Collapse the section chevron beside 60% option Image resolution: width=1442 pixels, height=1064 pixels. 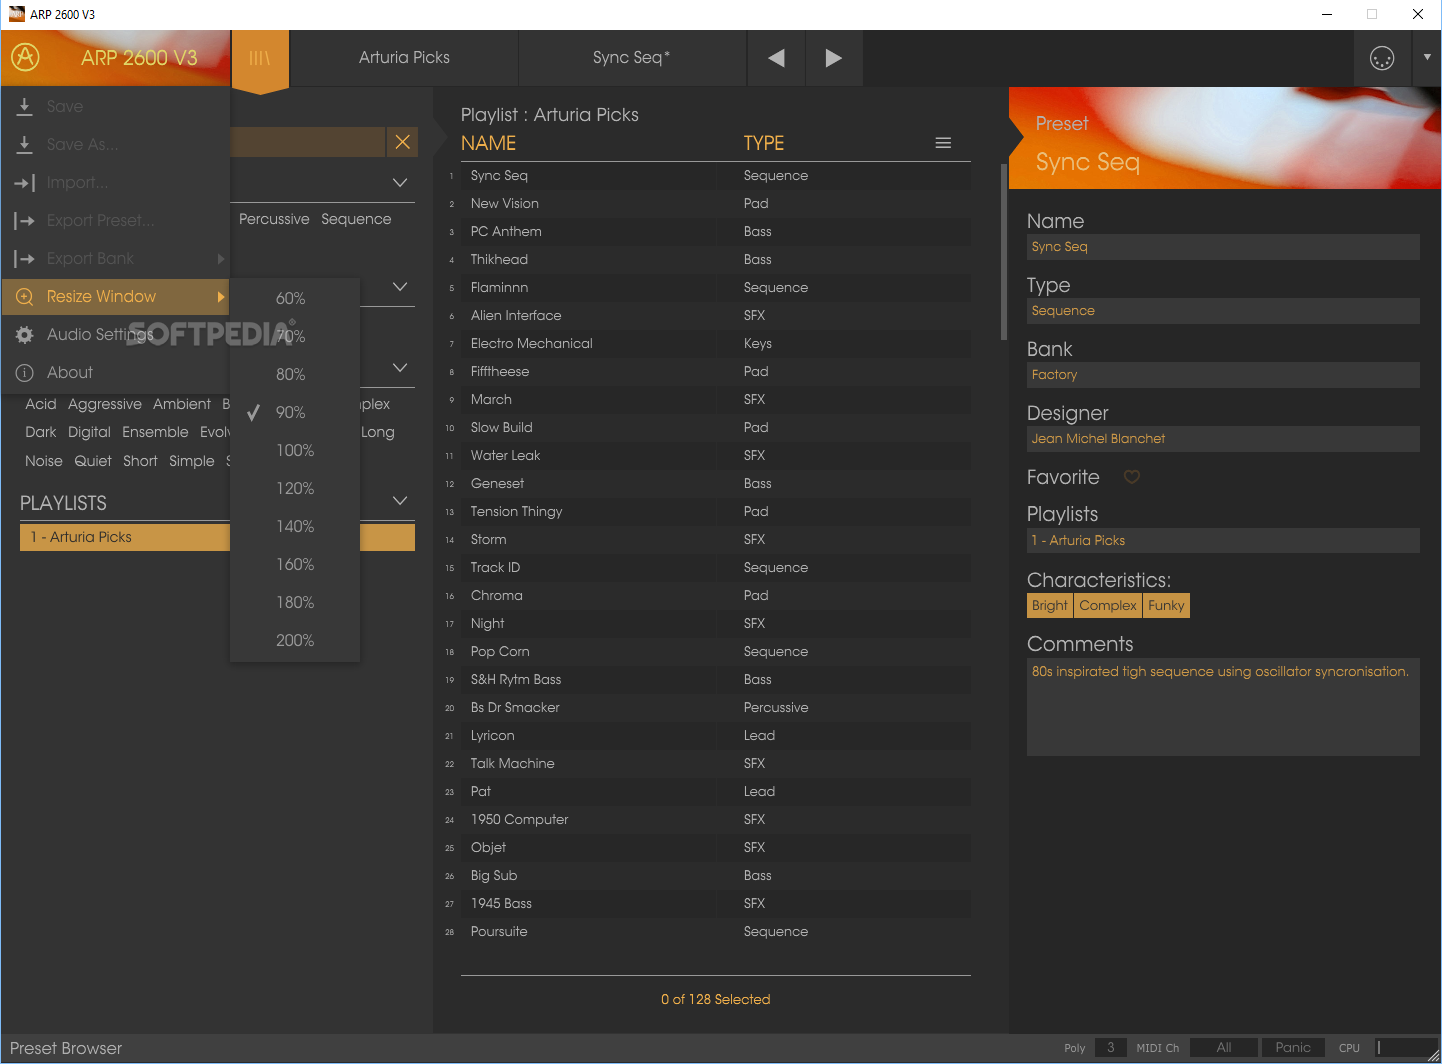400,286
